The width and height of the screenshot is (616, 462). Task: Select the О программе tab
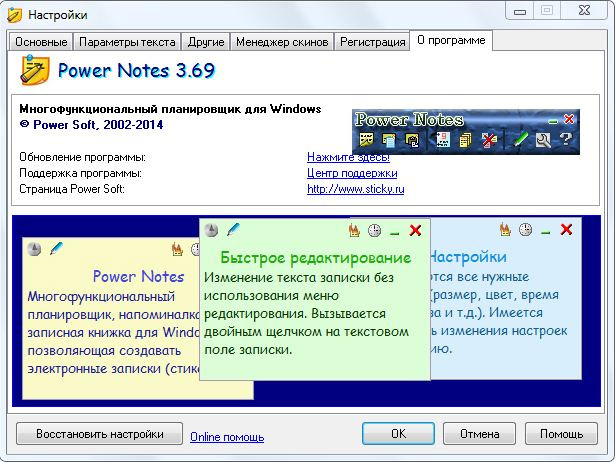pyautogui.click(x=451, y=40)
